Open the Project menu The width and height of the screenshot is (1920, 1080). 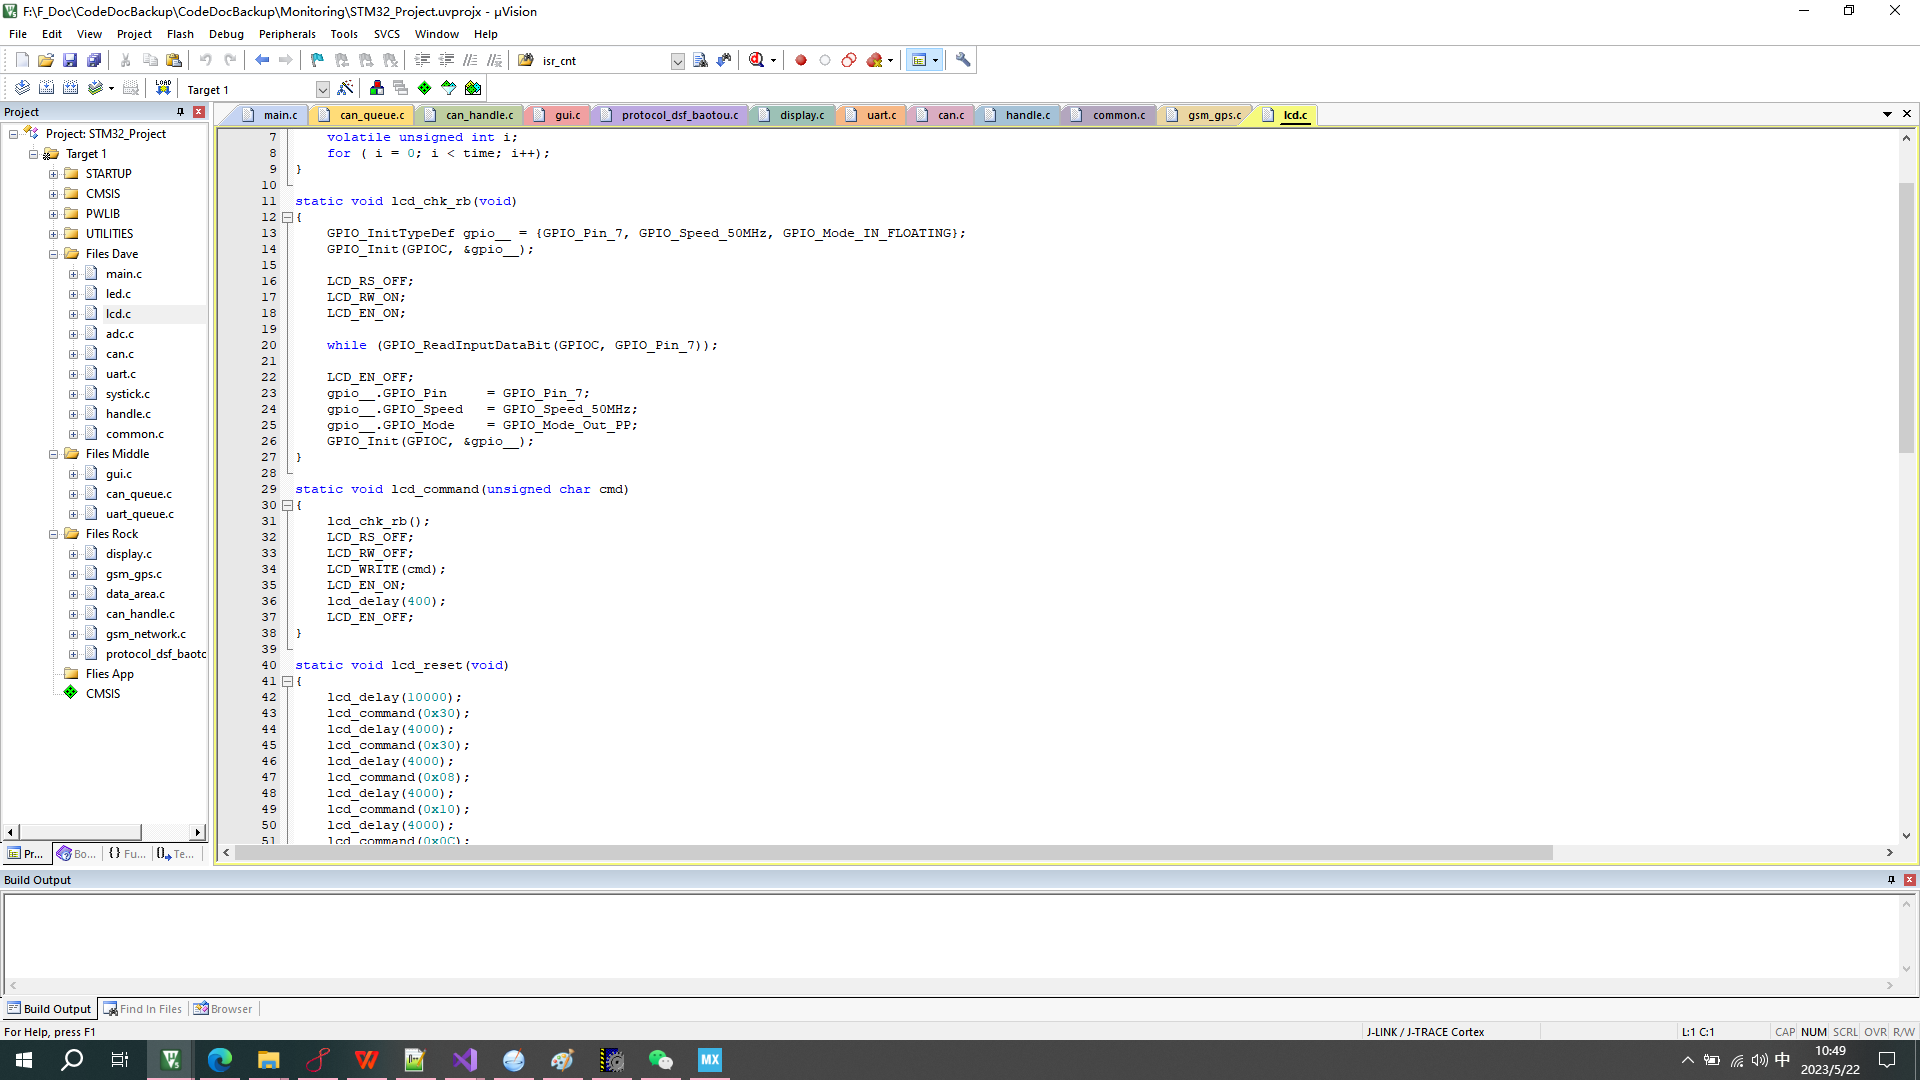coord(134,34)
